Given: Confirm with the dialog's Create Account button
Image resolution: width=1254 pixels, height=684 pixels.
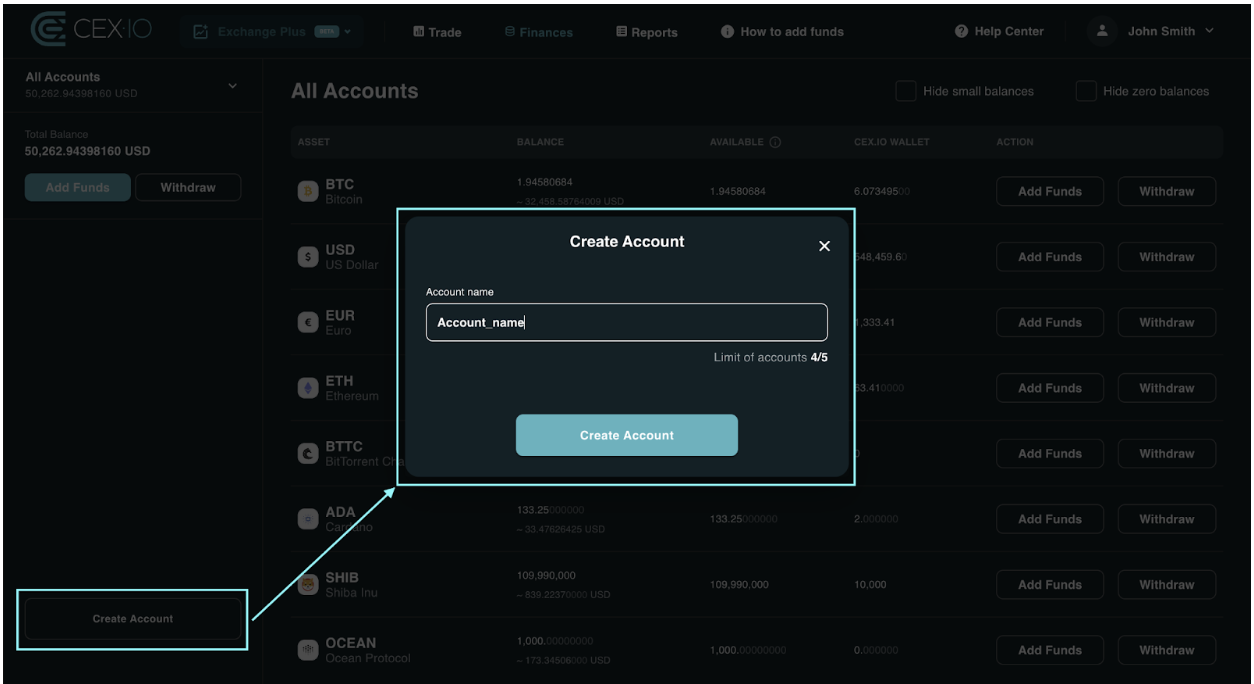Looking at the screenshot, I should coord(627,435).
